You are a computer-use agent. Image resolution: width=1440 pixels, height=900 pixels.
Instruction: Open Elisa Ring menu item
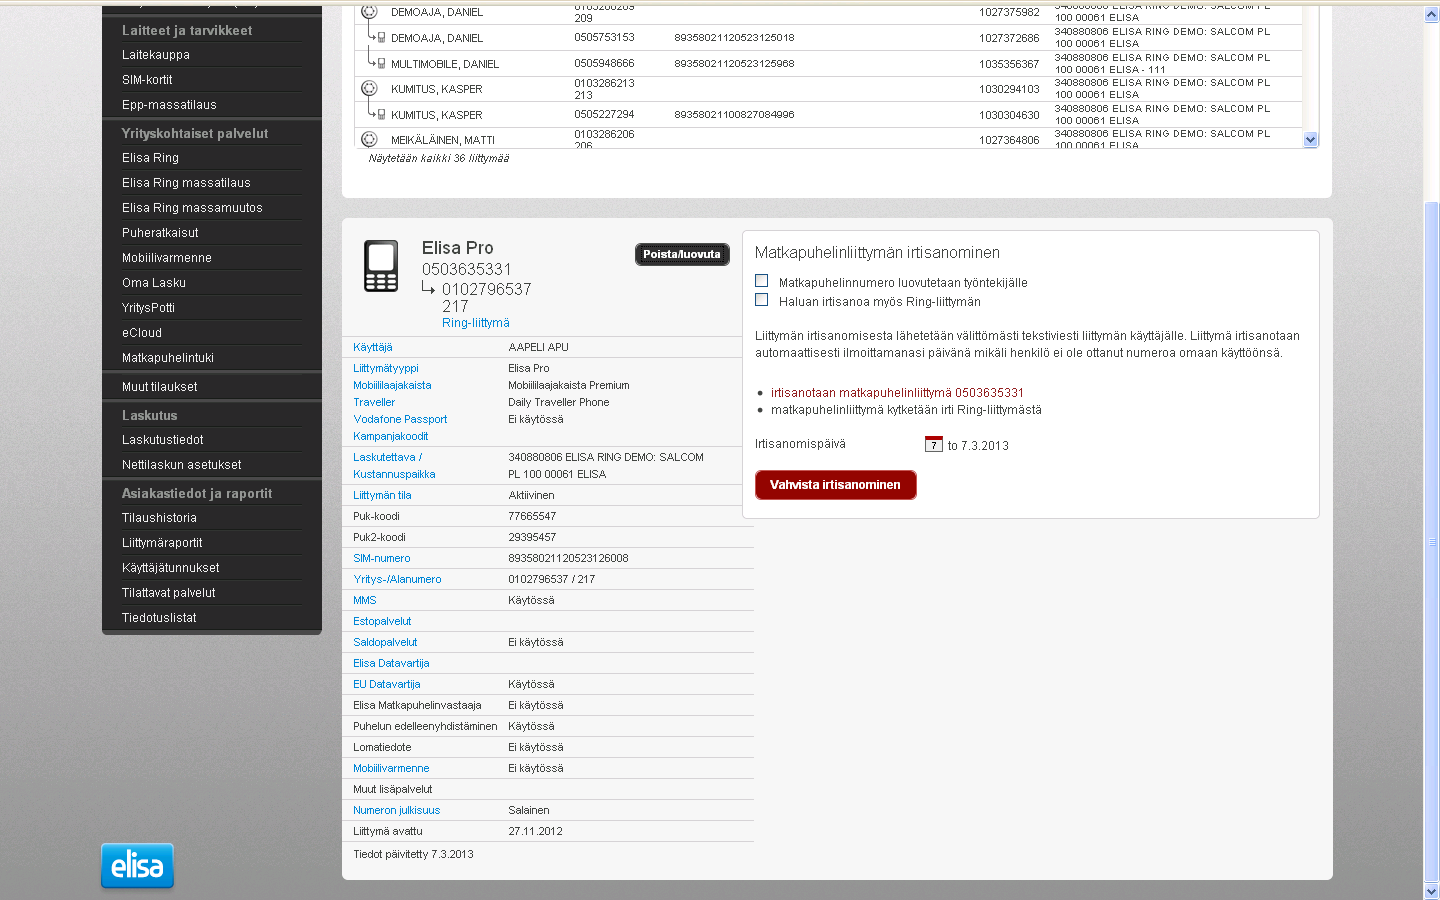pyautogui.click(x=150, y=158)
